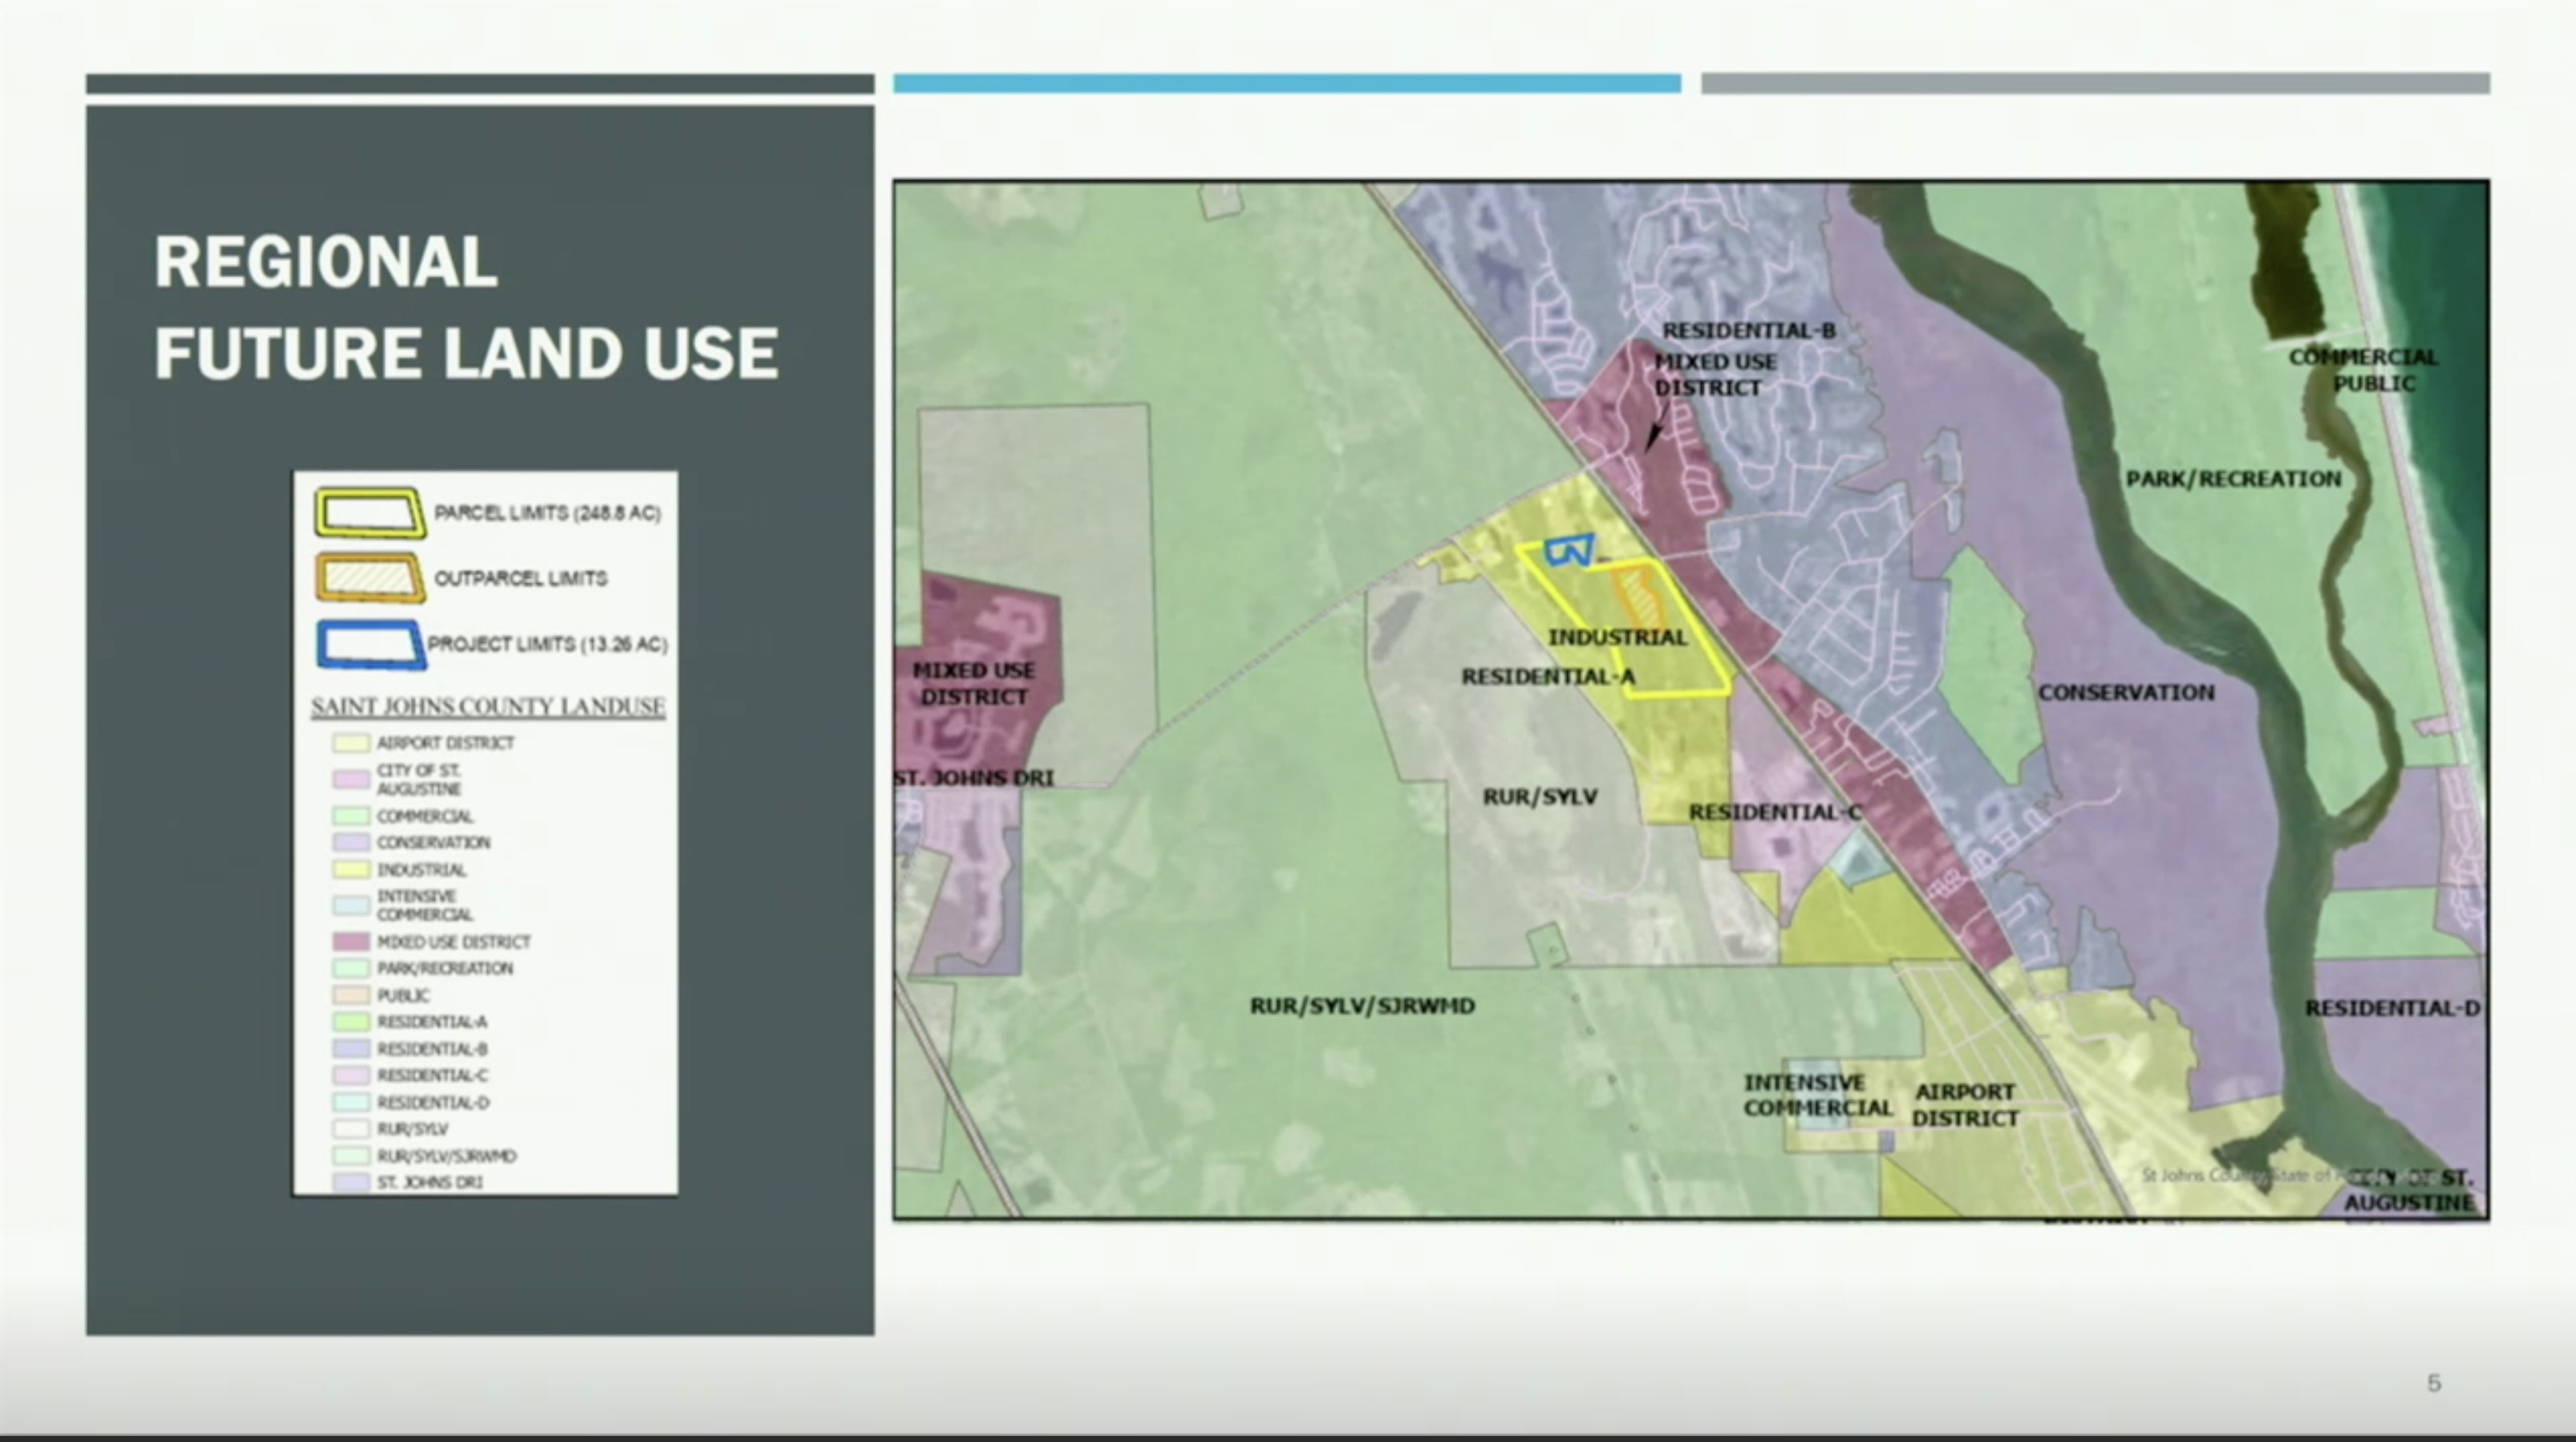Screen dimensions: 2576x1442
Task: Click the PARK/RECREATION map label
Action: [2233, 479]
